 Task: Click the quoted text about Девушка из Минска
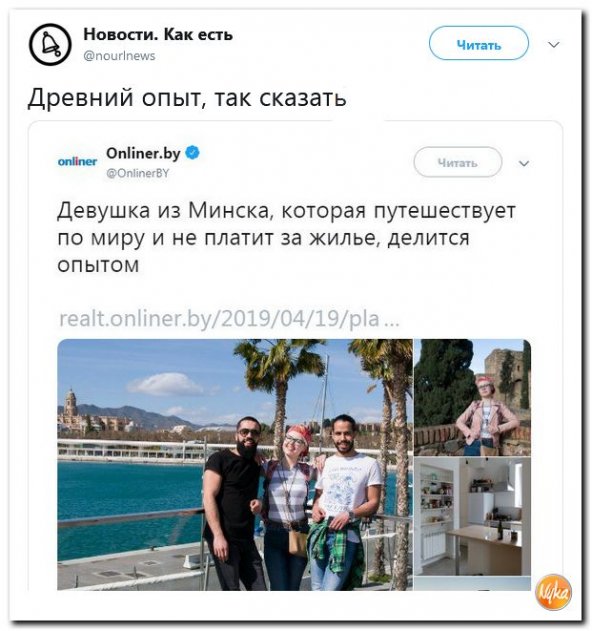(x=286, y=237)
